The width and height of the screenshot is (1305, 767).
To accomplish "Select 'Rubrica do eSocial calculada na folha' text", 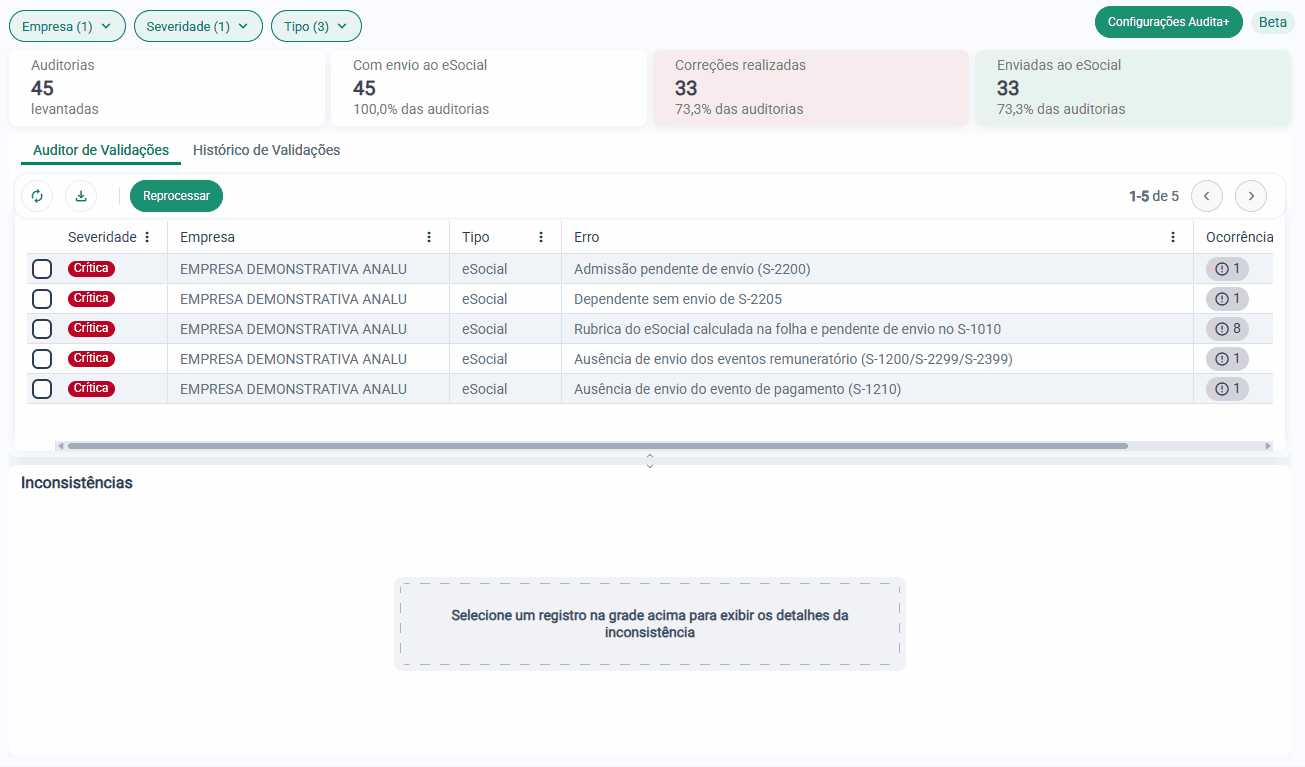I will (696, 329).
